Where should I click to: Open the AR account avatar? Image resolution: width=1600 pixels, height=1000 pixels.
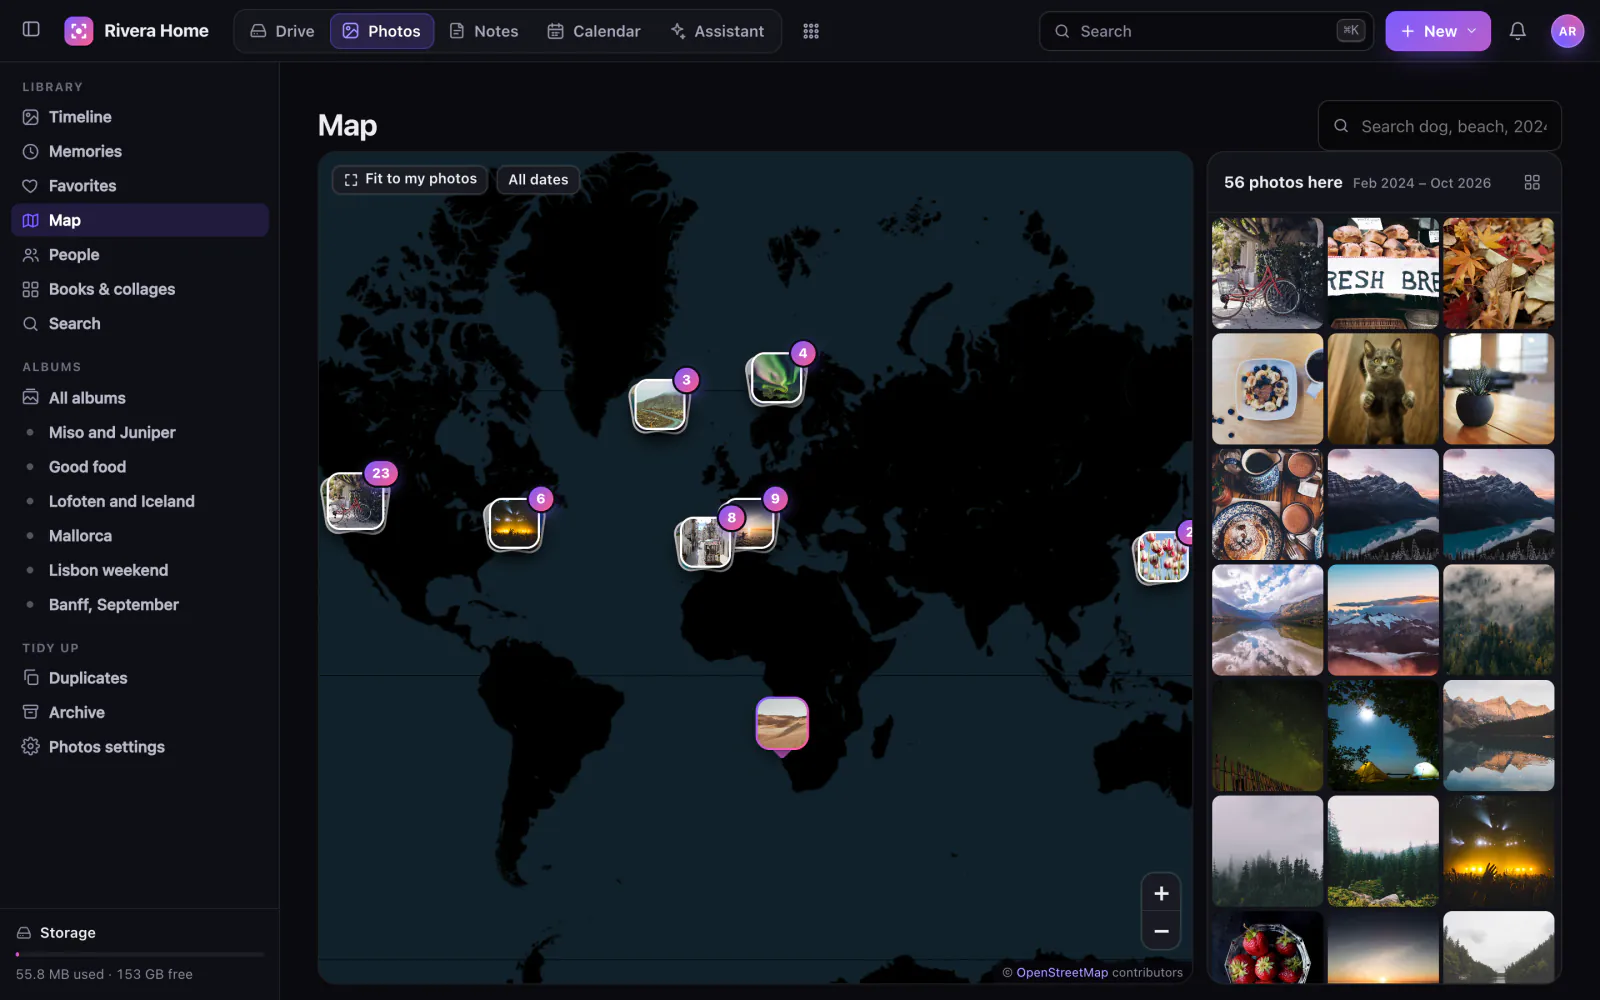pyautogui.click(x=1567, y=31)
